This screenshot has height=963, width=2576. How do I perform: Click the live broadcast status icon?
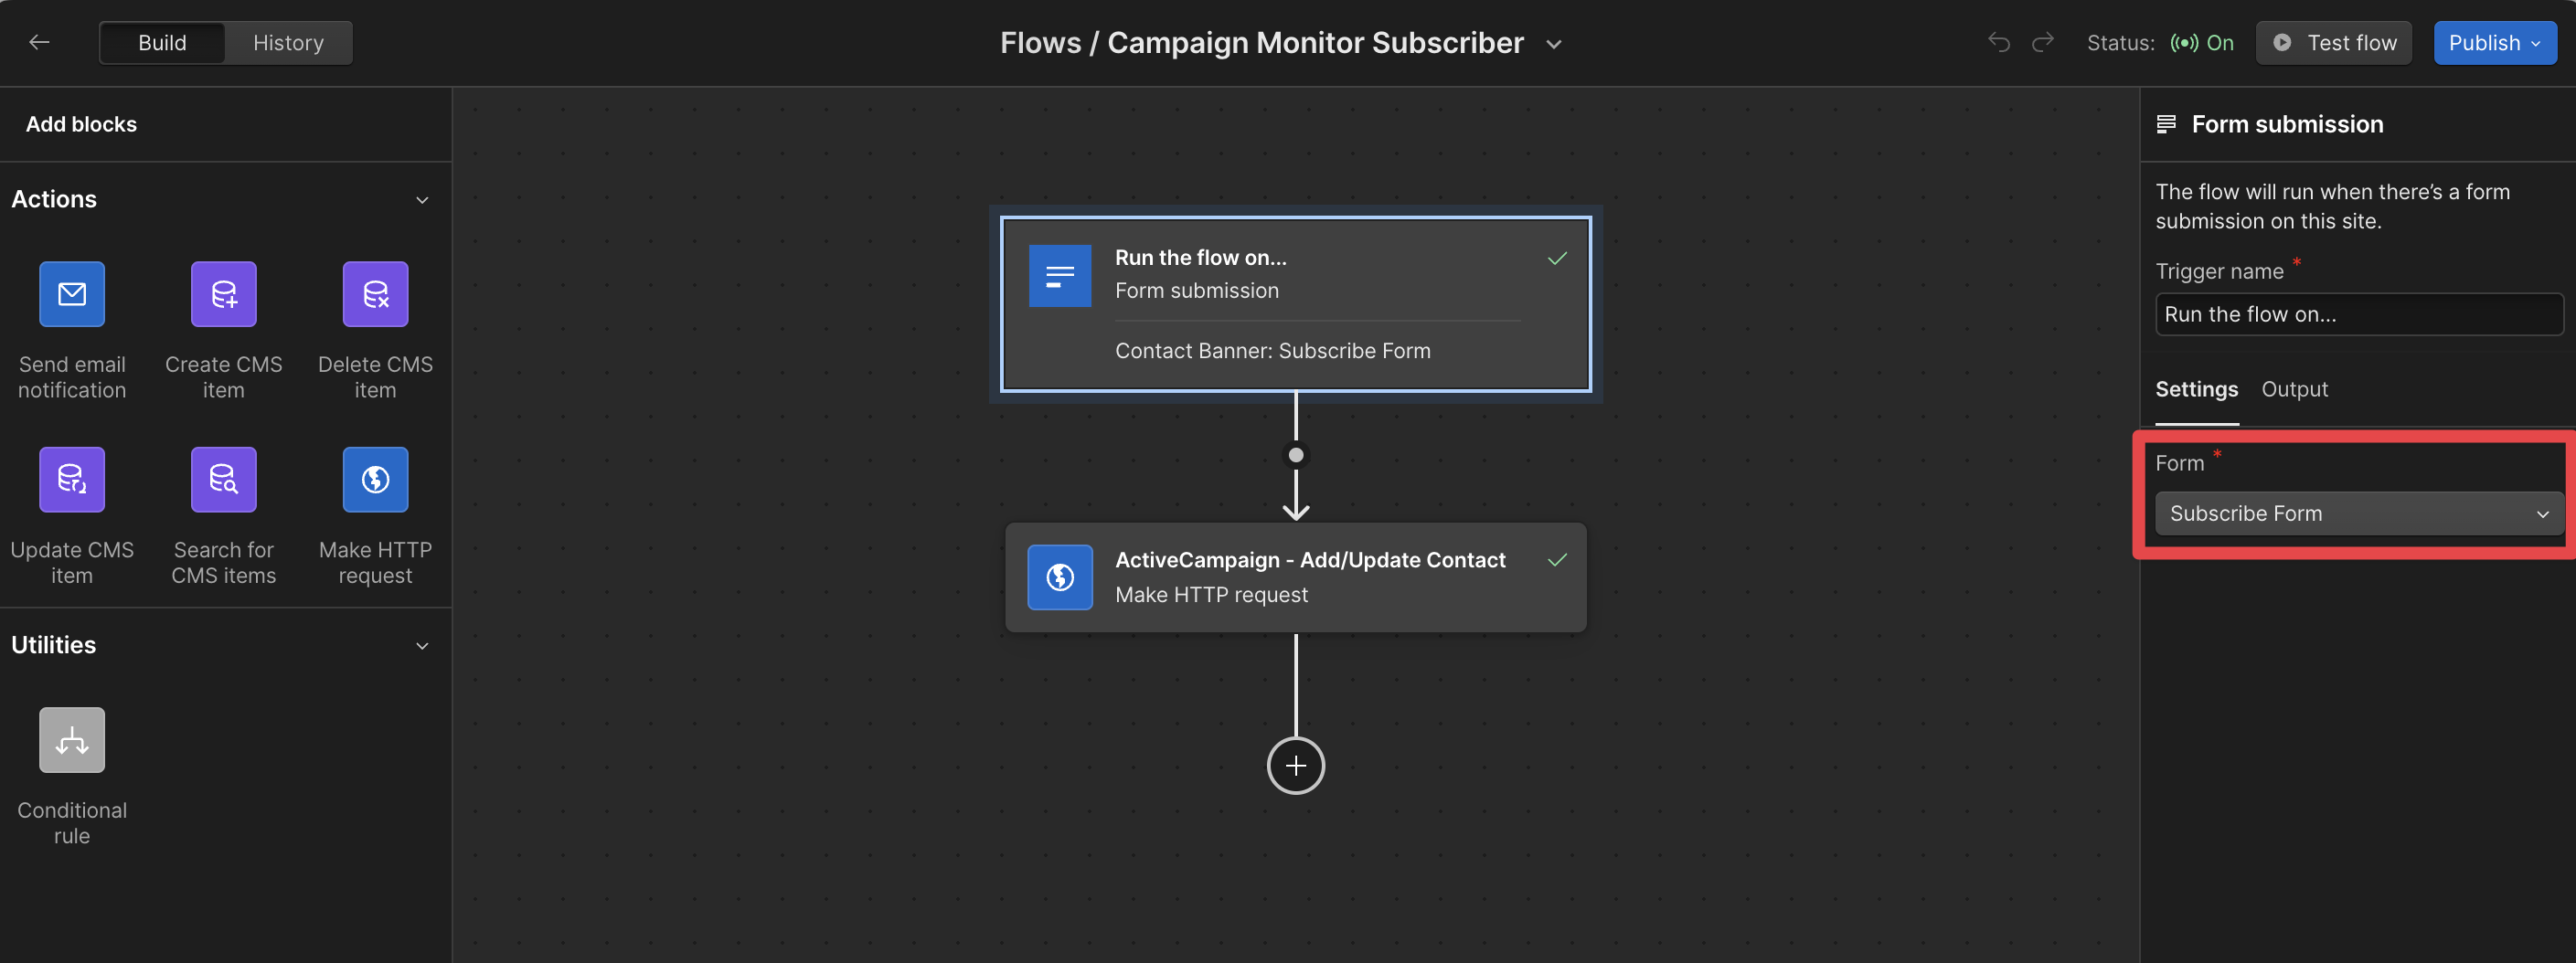(x=2184, y=43)
